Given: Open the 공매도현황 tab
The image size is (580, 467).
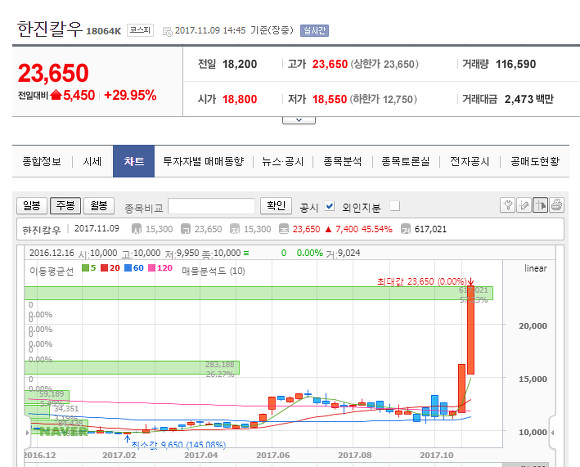Looking at the screenshot, I should [535, 162].
